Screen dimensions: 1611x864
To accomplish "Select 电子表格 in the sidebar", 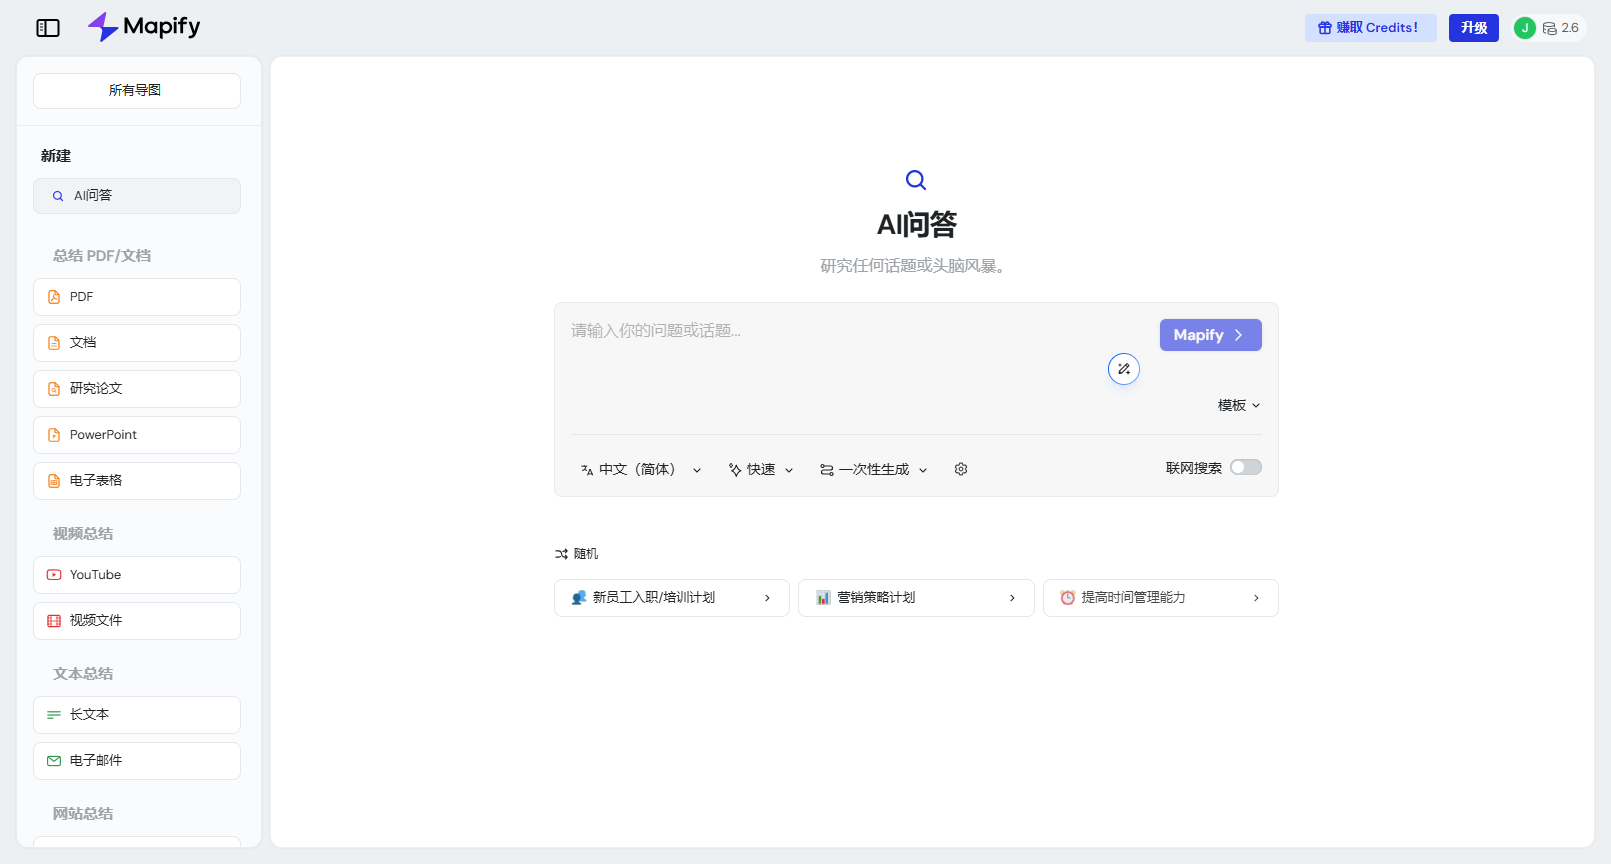I will point(137,481).
